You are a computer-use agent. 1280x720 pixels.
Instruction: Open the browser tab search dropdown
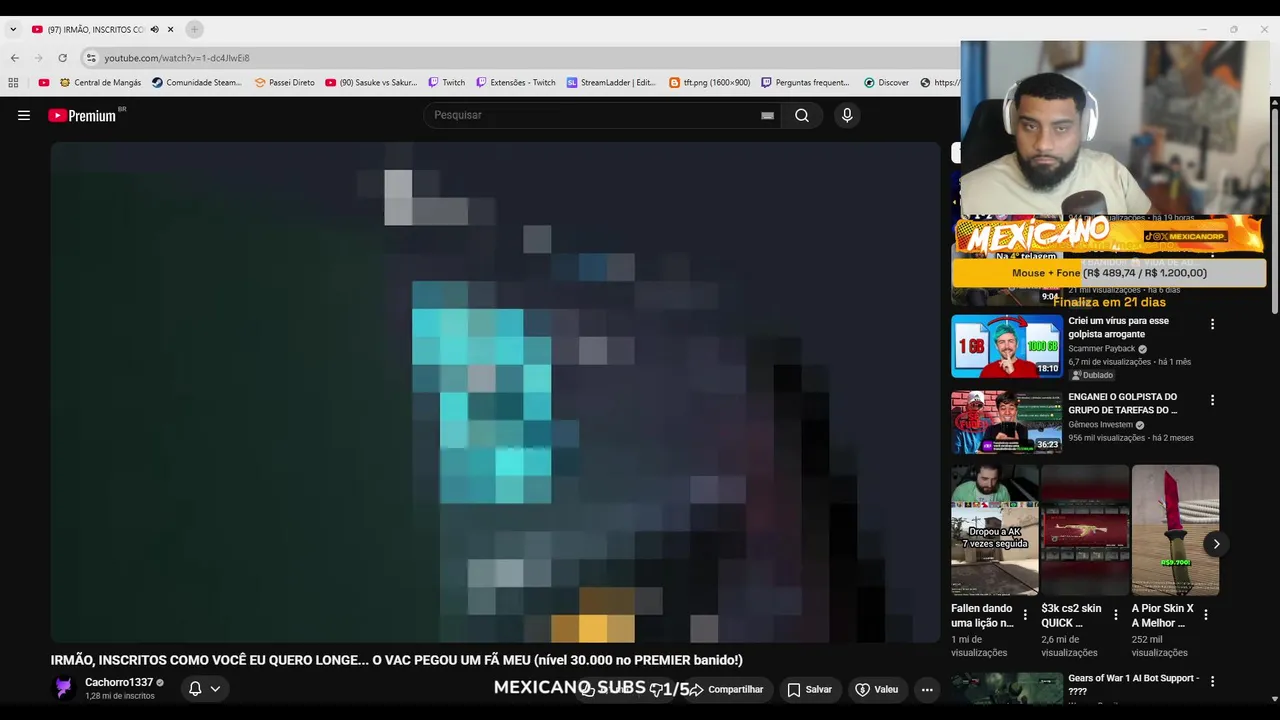tap(13, 29)
